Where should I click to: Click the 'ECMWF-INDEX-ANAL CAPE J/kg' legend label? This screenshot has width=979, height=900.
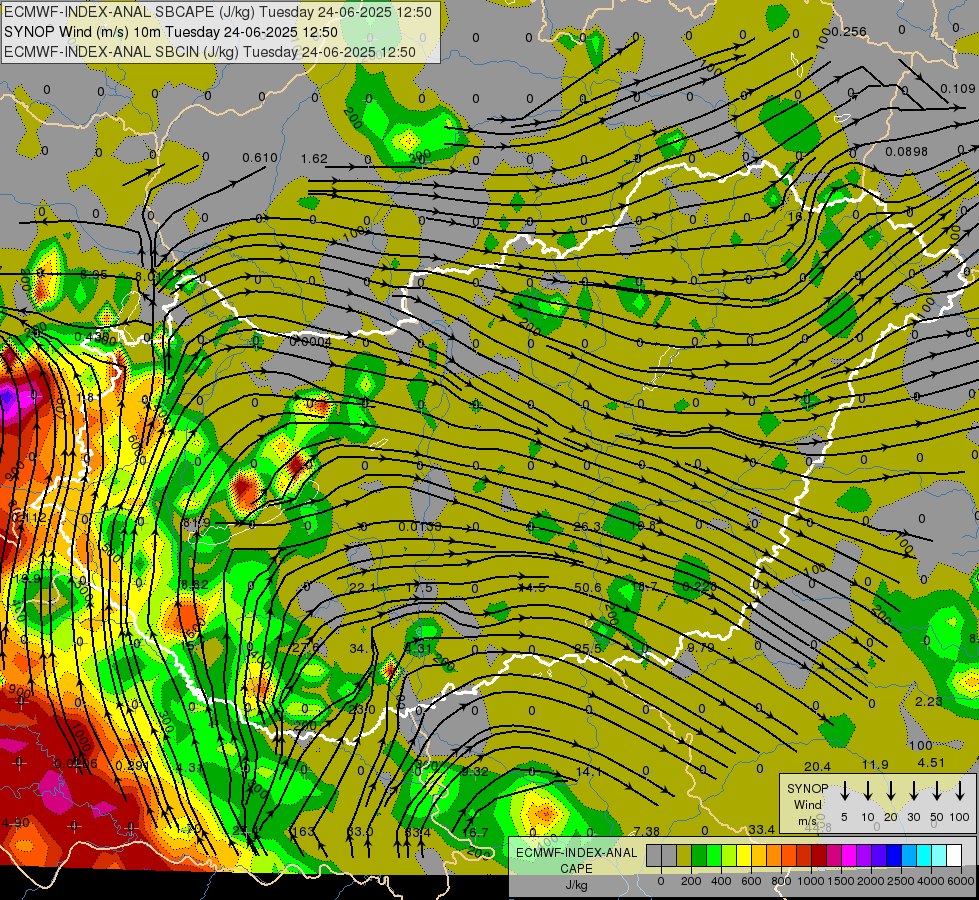[x=576, y=869]
